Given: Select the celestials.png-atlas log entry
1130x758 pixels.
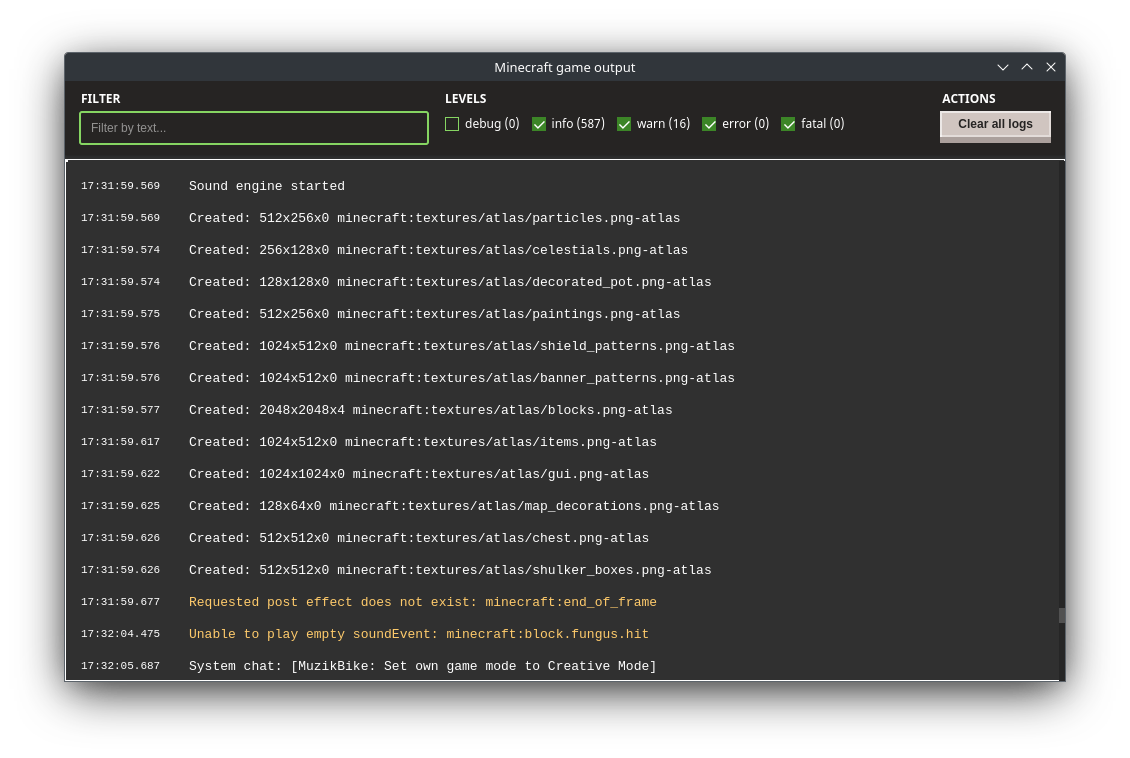Looking at the screenshot, I should pos(438,250).
